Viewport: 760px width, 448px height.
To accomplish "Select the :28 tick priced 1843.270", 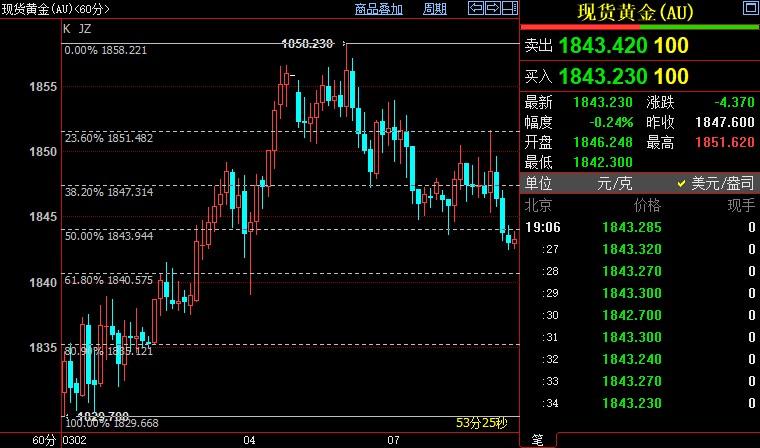I will point(640,271).
